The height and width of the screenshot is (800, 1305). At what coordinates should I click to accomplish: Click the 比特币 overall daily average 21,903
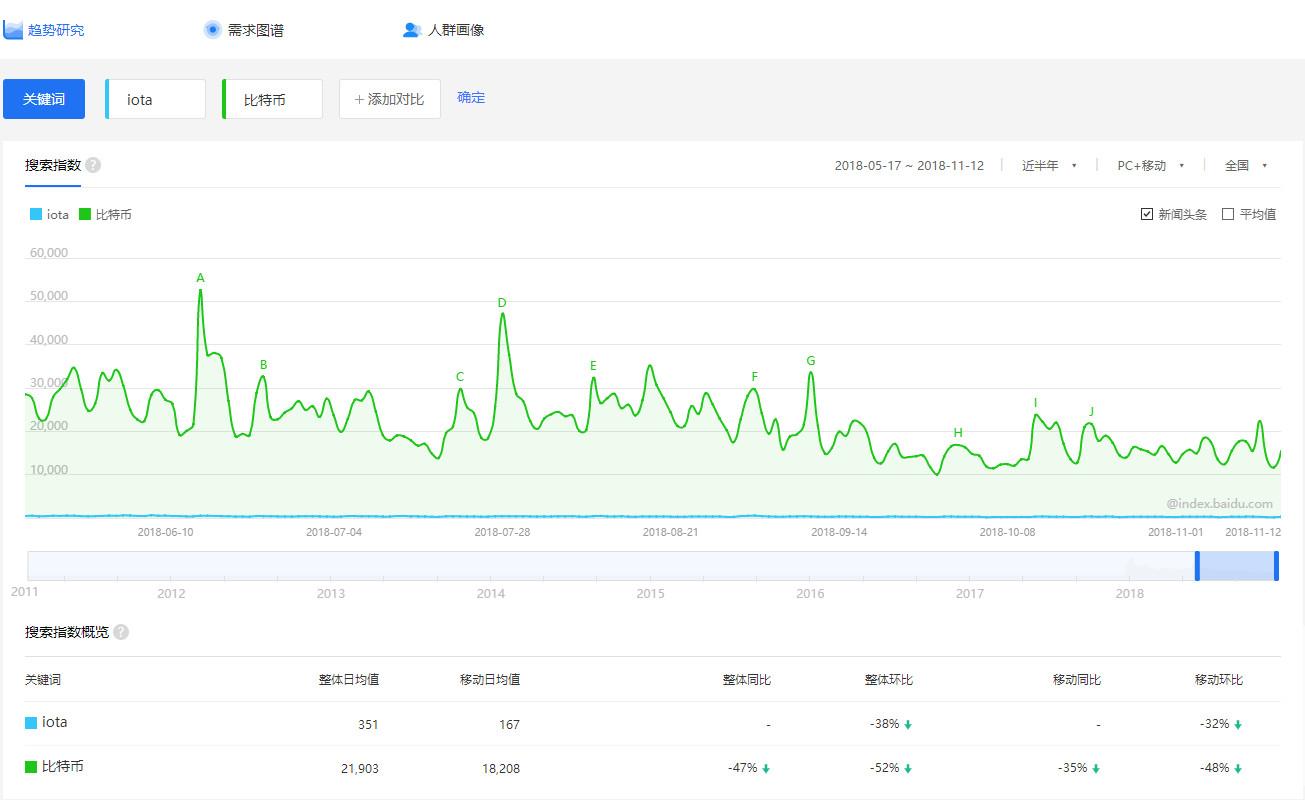coord(358,768)
